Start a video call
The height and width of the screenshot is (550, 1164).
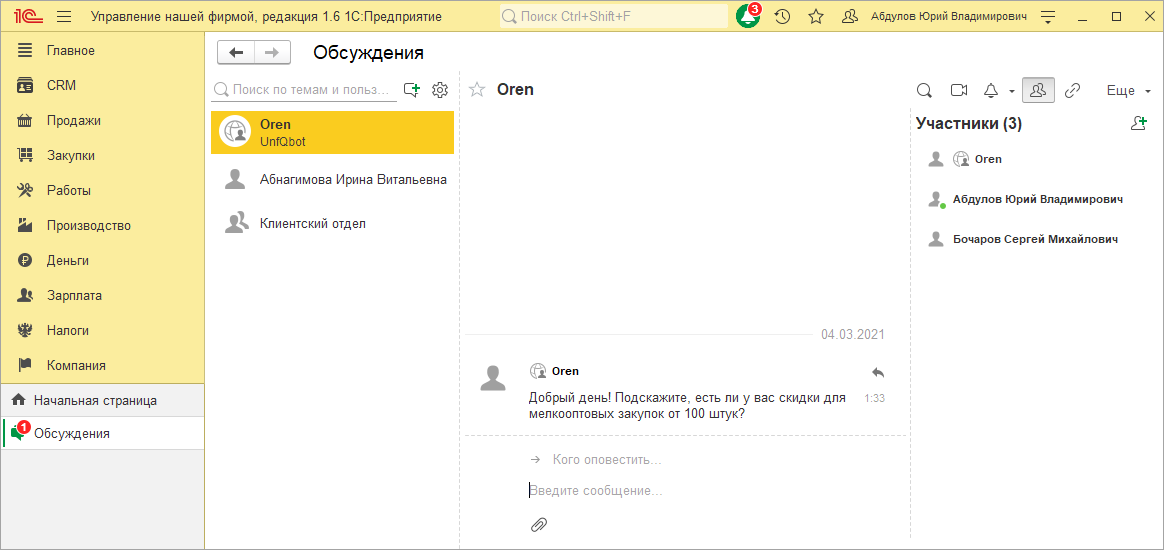pyautogui.click(x=959, y=90)
